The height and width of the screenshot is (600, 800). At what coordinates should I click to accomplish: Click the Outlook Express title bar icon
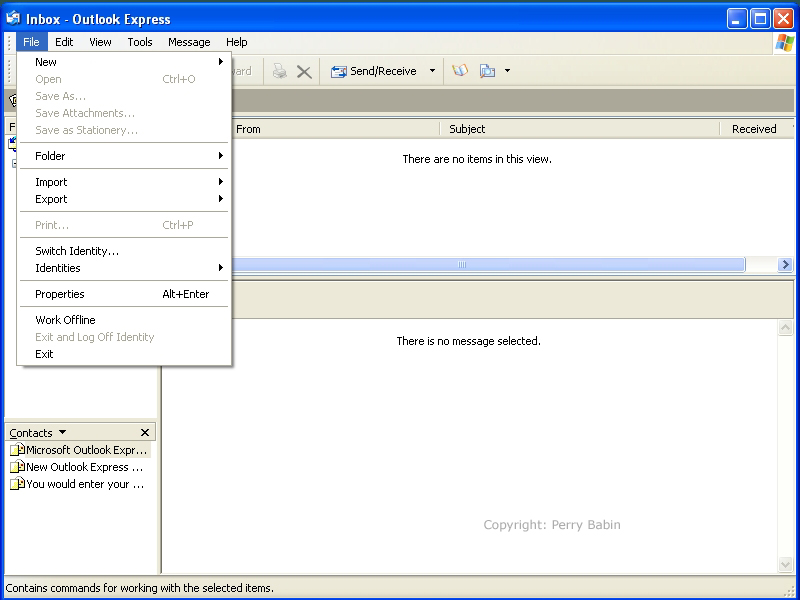click(13, 19)
